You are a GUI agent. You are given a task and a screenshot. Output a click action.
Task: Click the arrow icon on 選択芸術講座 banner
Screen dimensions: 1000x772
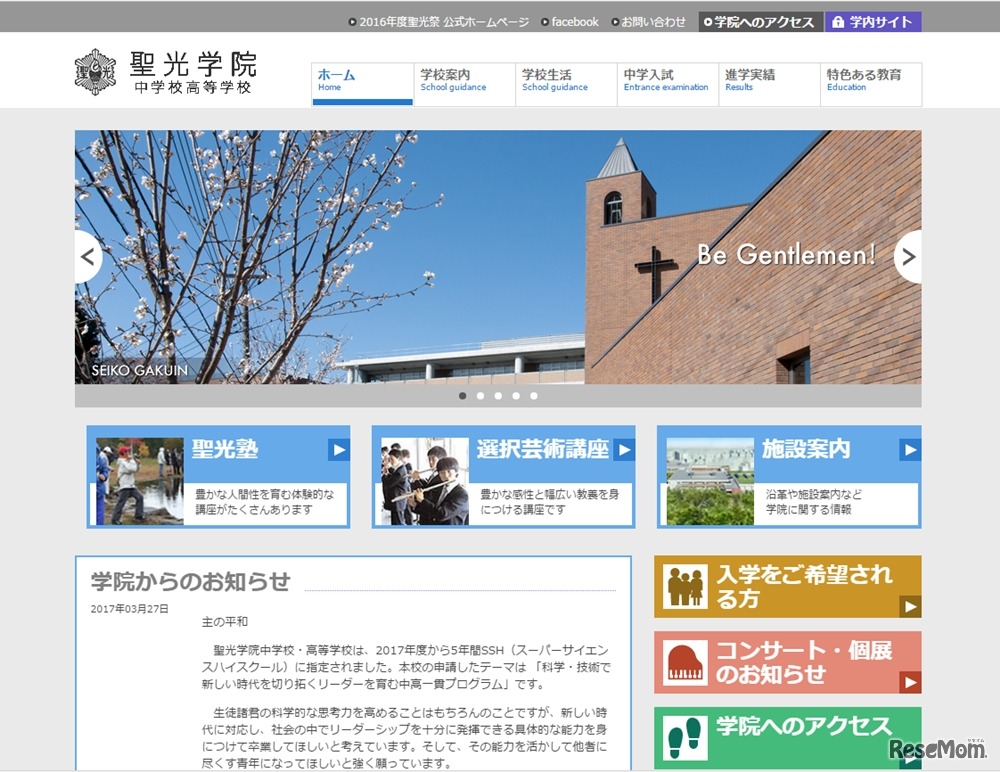[x=624, y=450]
